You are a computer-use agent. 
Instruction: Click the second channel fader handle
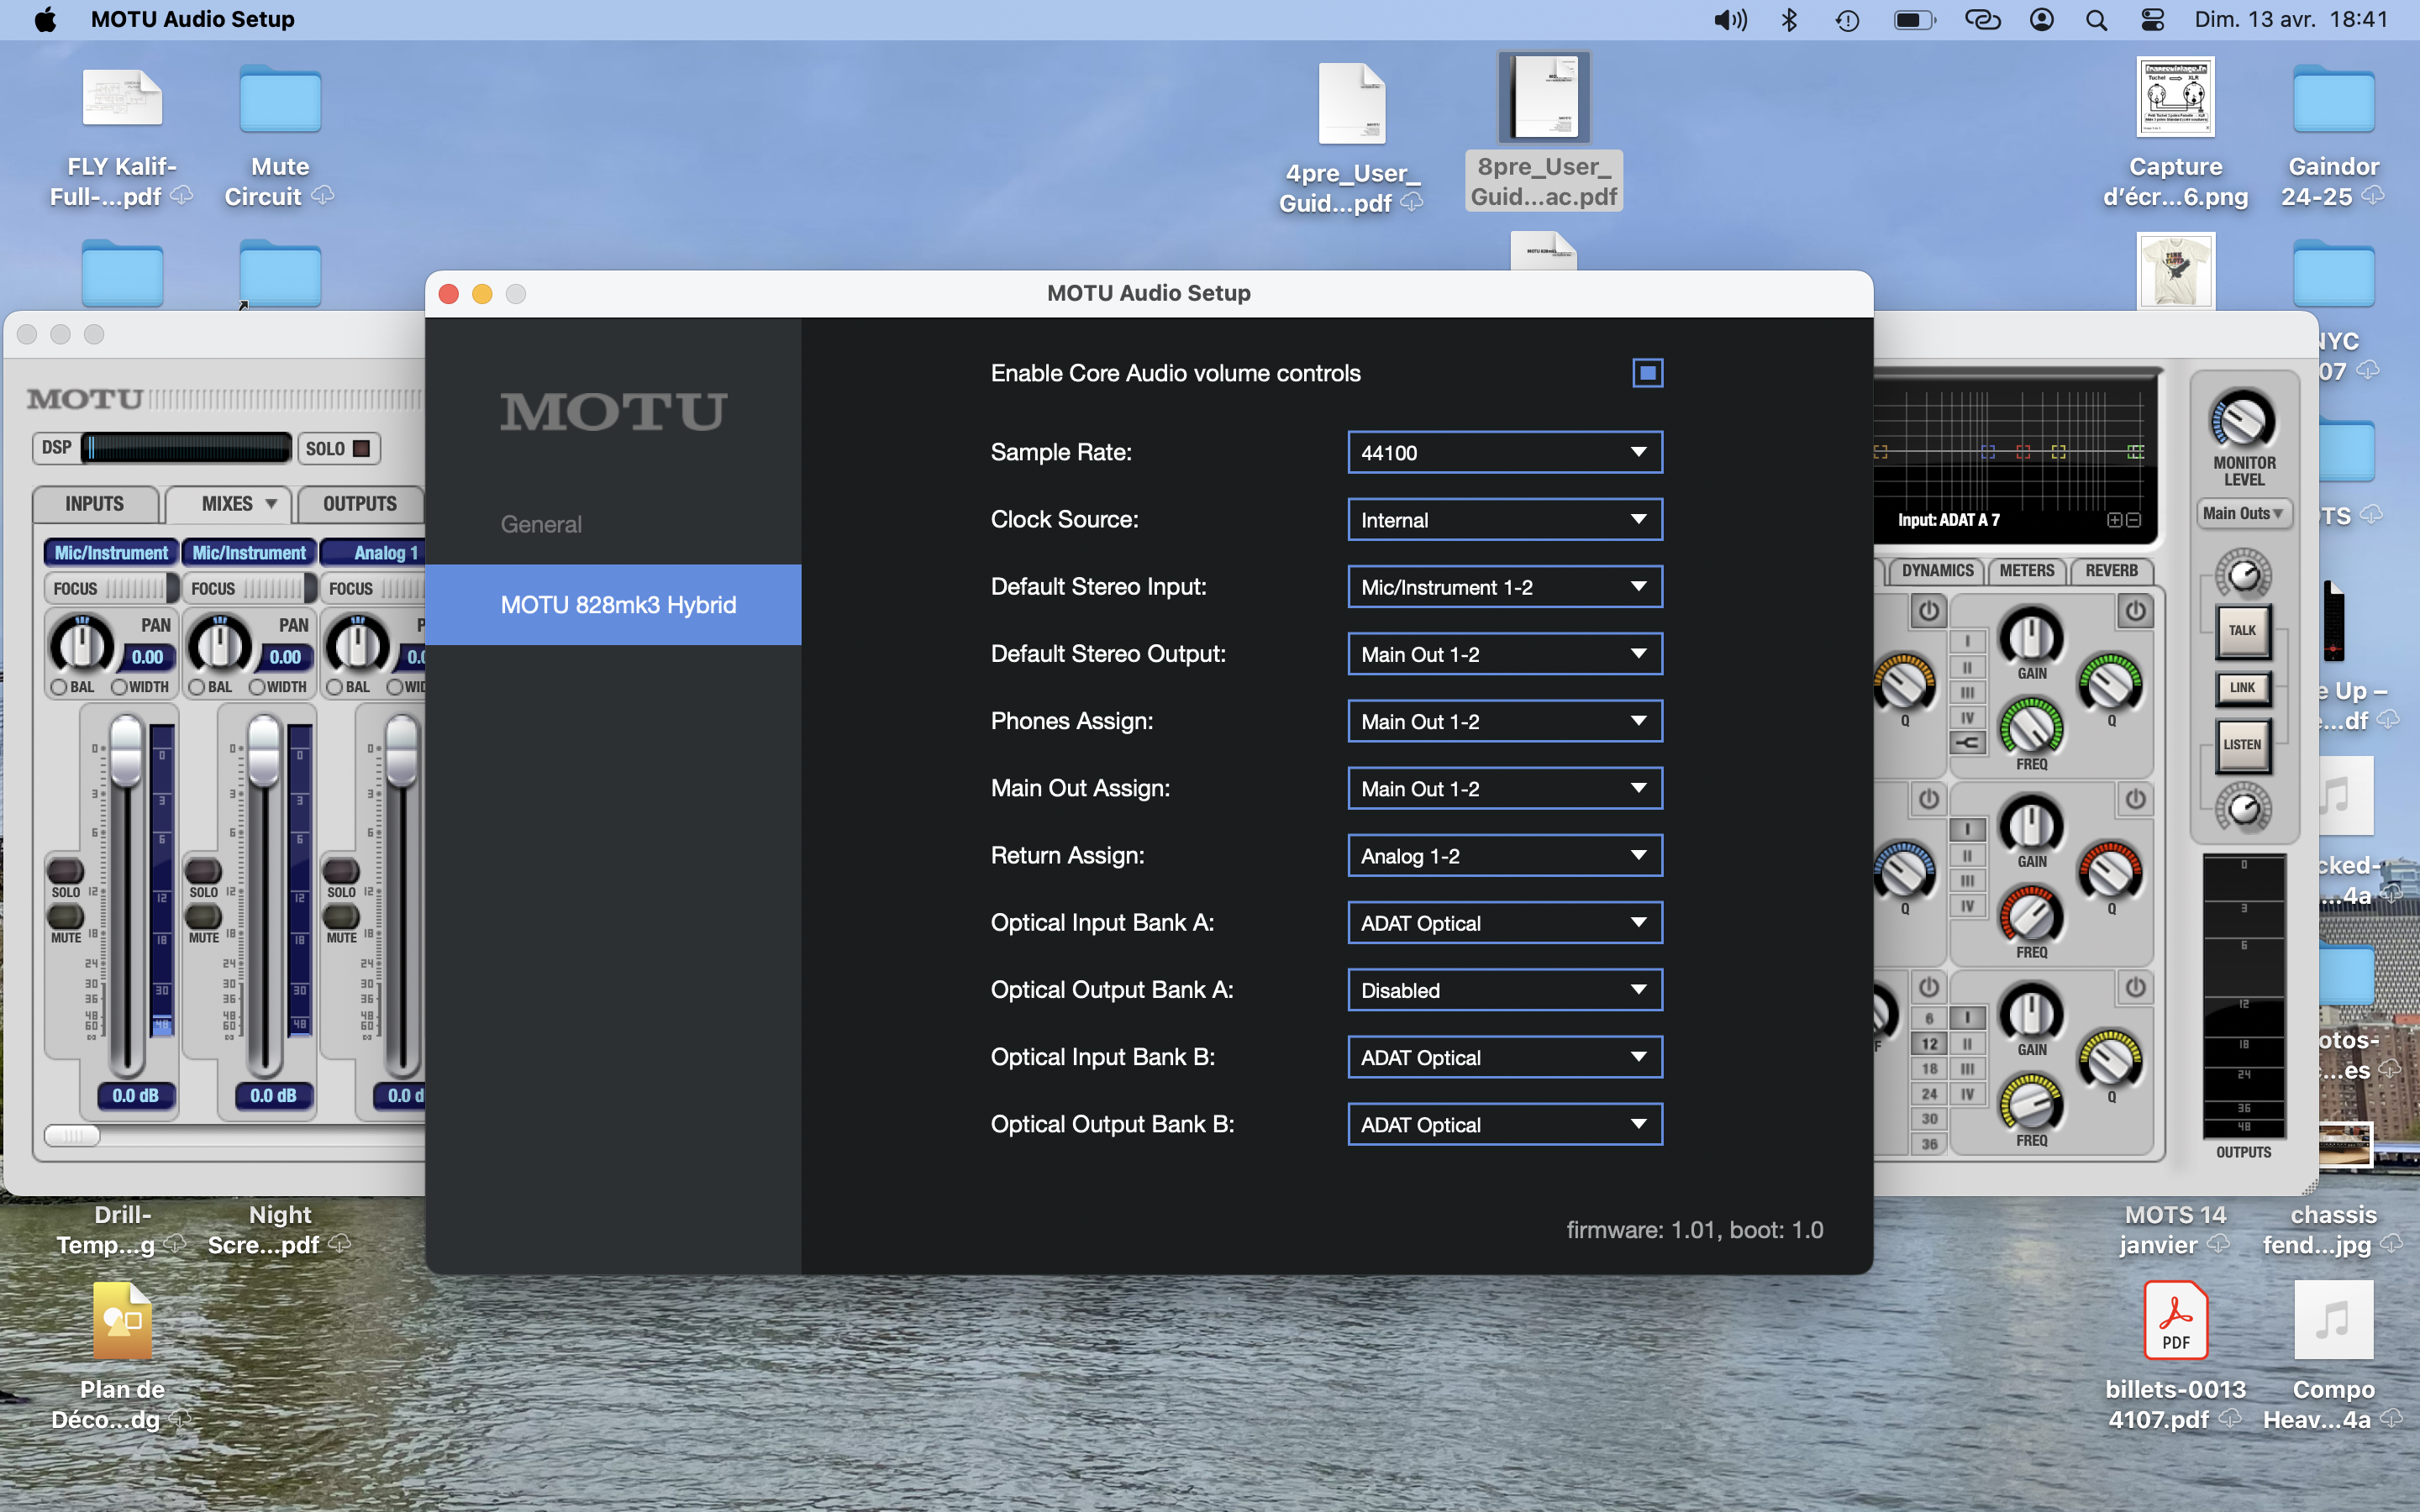(264, 750)
